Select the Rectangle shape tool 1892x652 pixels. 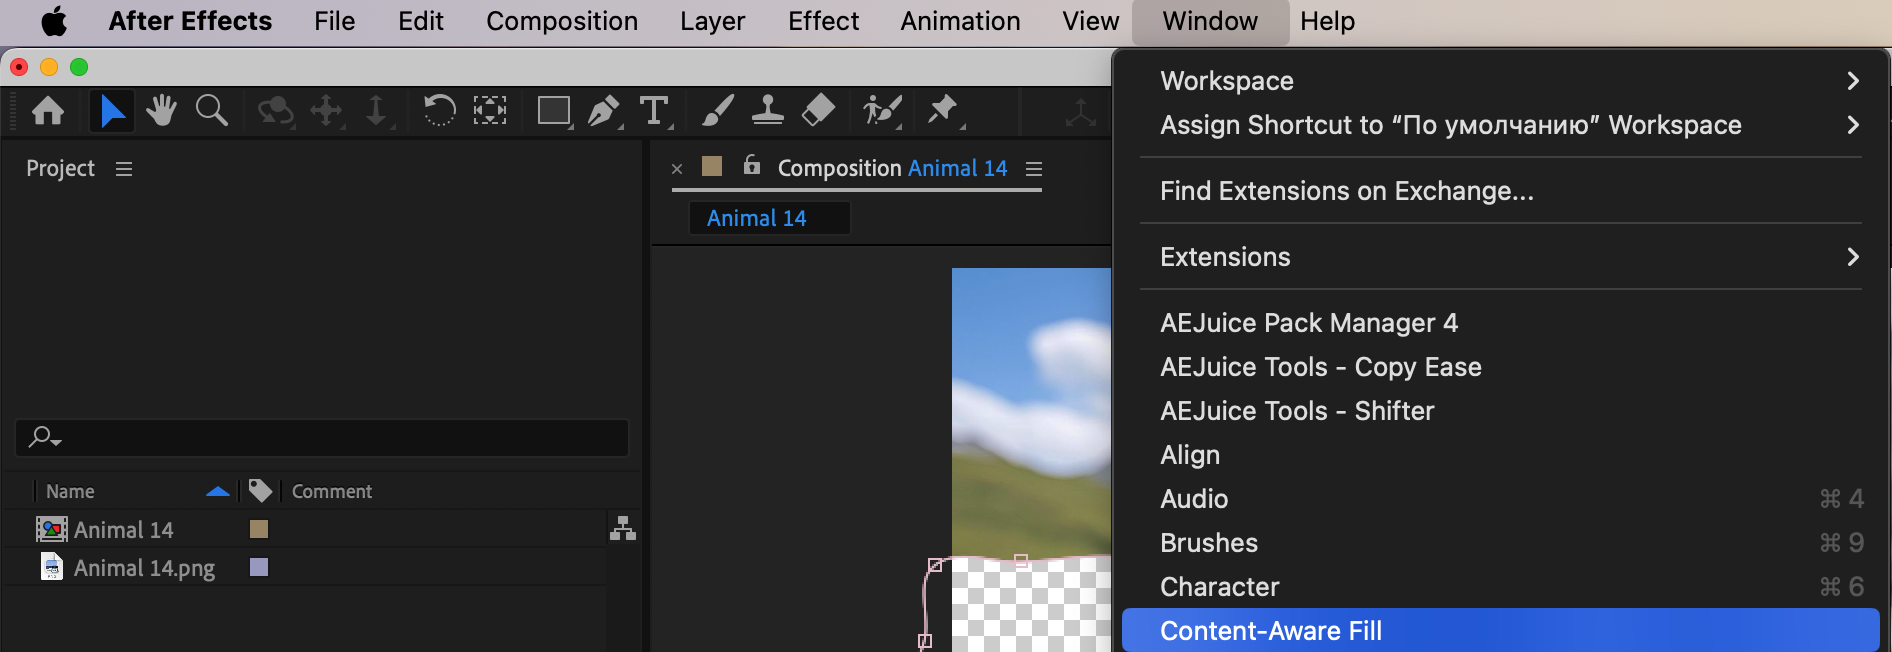[x=554, y=111]
